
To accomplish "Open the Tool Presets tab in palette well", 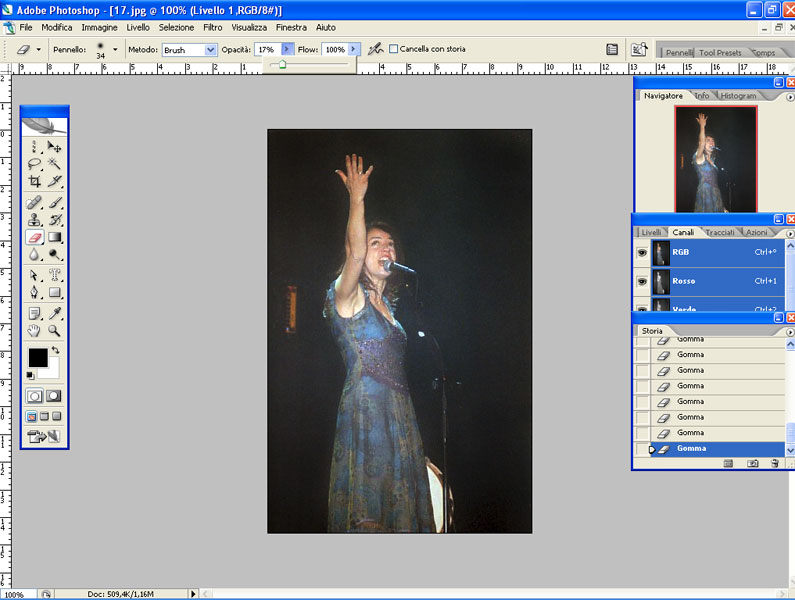I will pos(720,53).
